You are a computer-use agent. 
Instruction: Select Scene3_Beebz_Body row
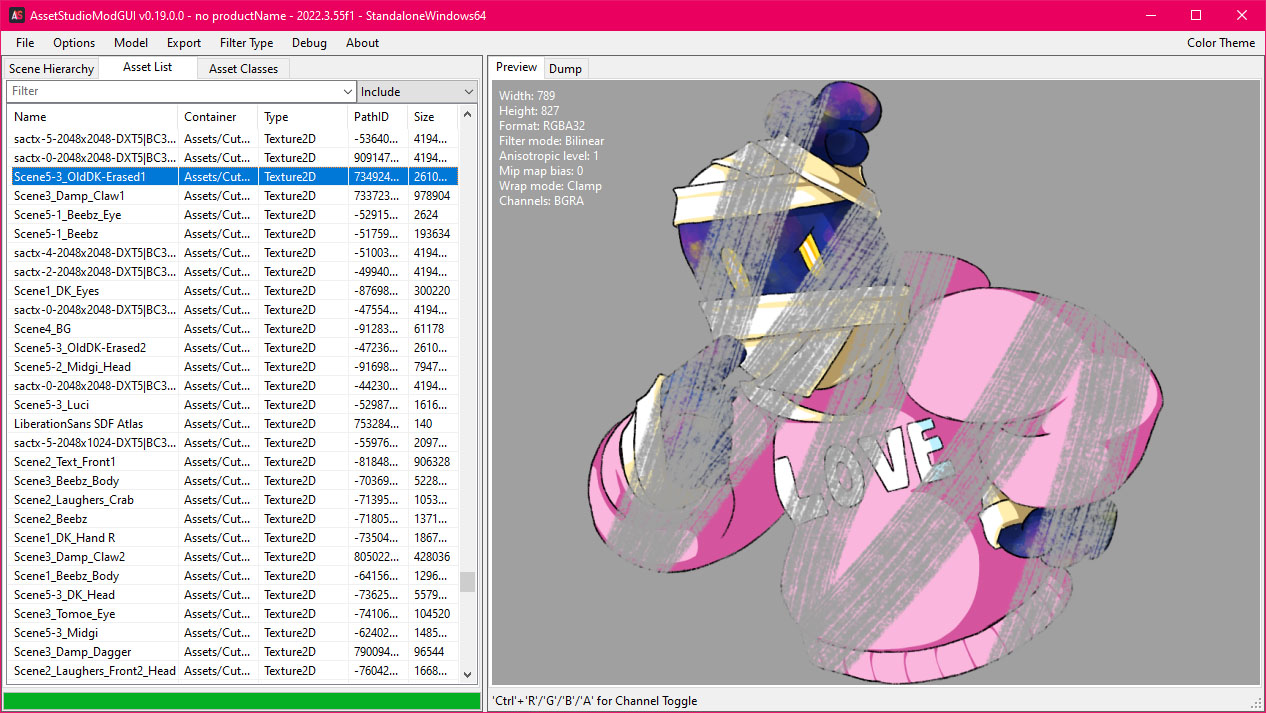pos(234,481)
